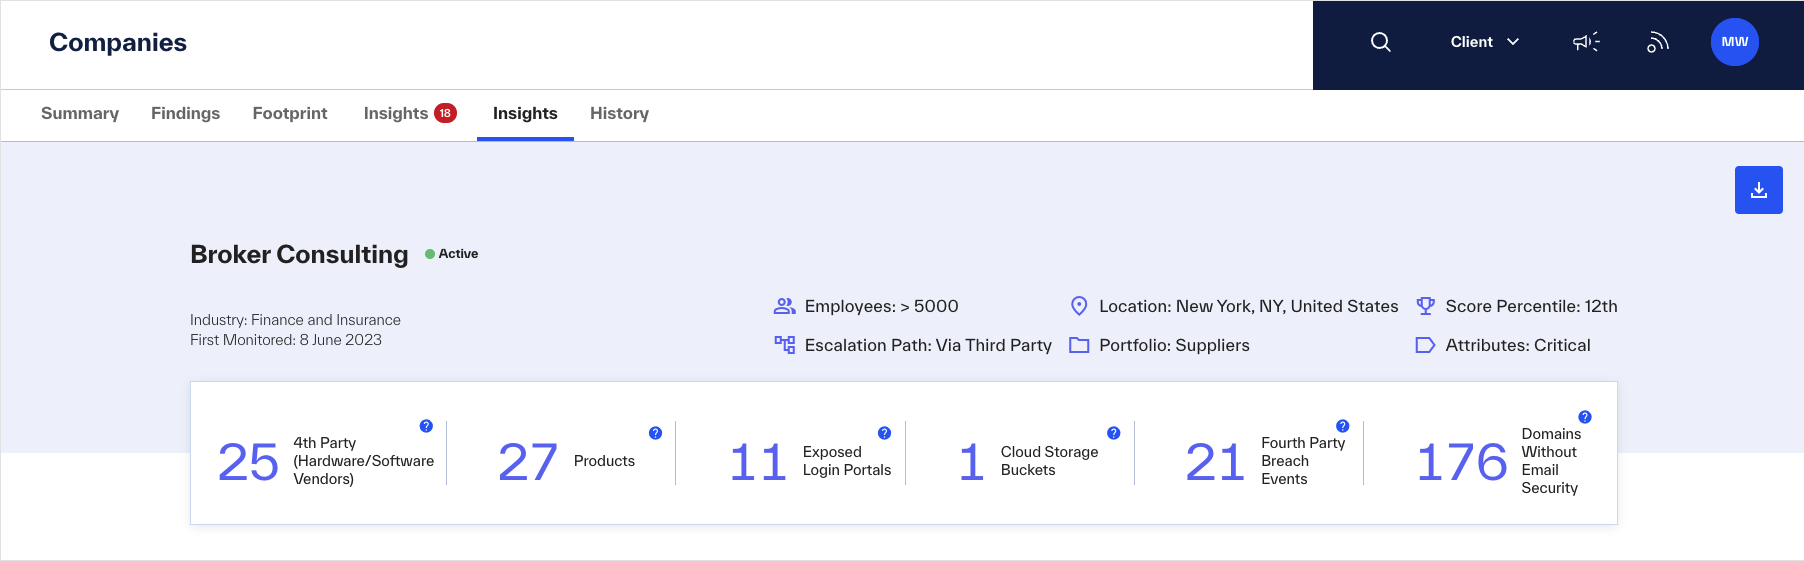This screenshot has height=561, width=1804.
Task: Click the 'Cloud Storage Buckets' label
Action: [x=1049, y=461]
